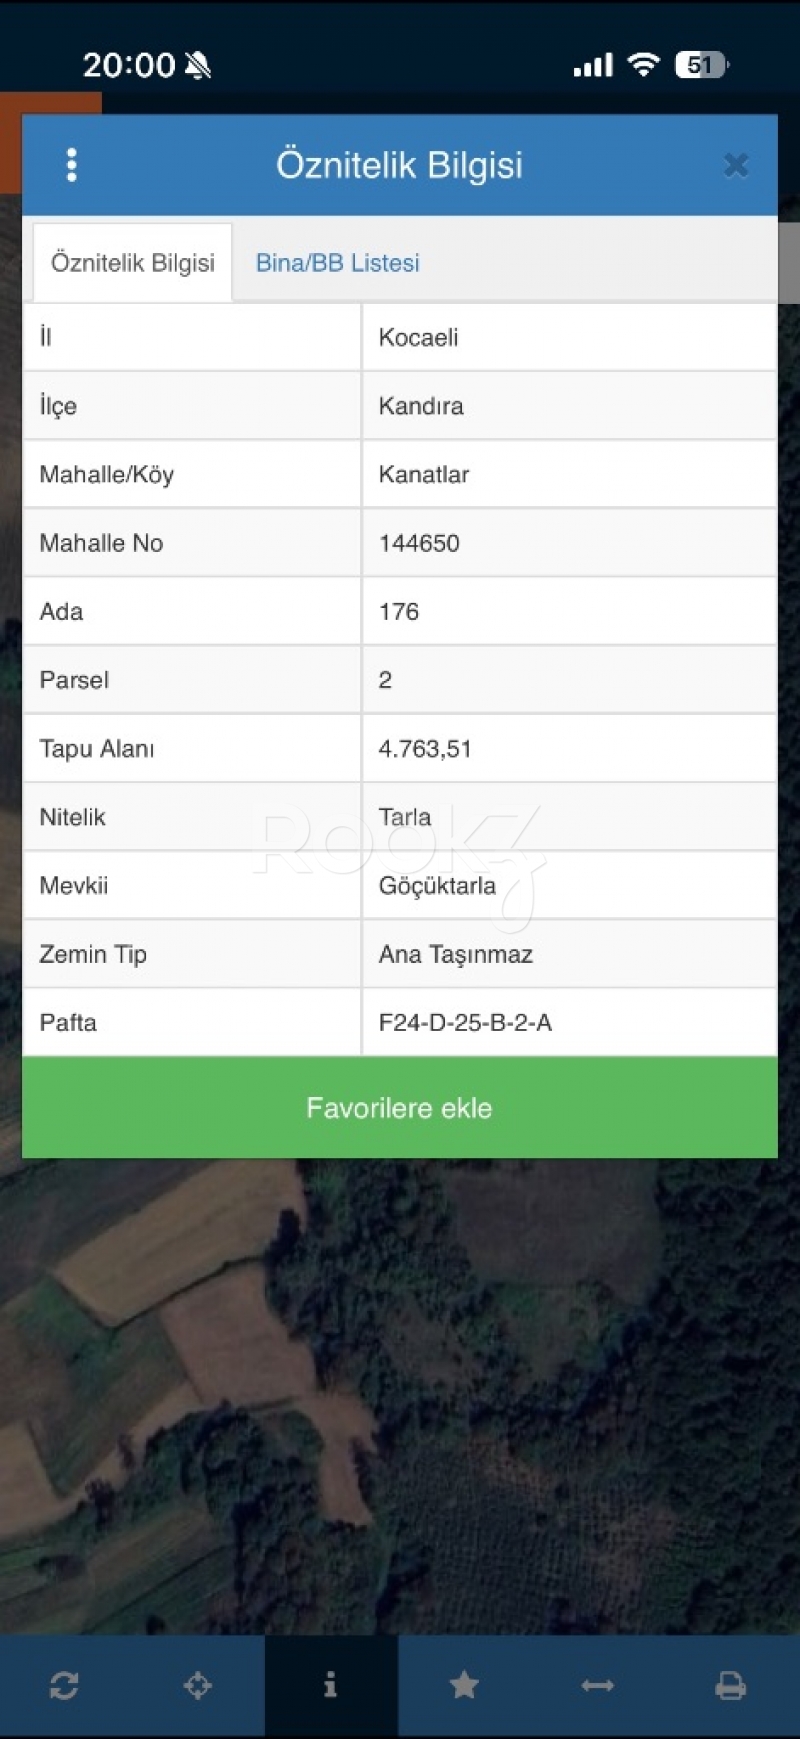Image resolution: width=800 pixels, height=1739 pixels.
Task: Tap the Kocaeli province value
Action: click(x=418, y=337)
